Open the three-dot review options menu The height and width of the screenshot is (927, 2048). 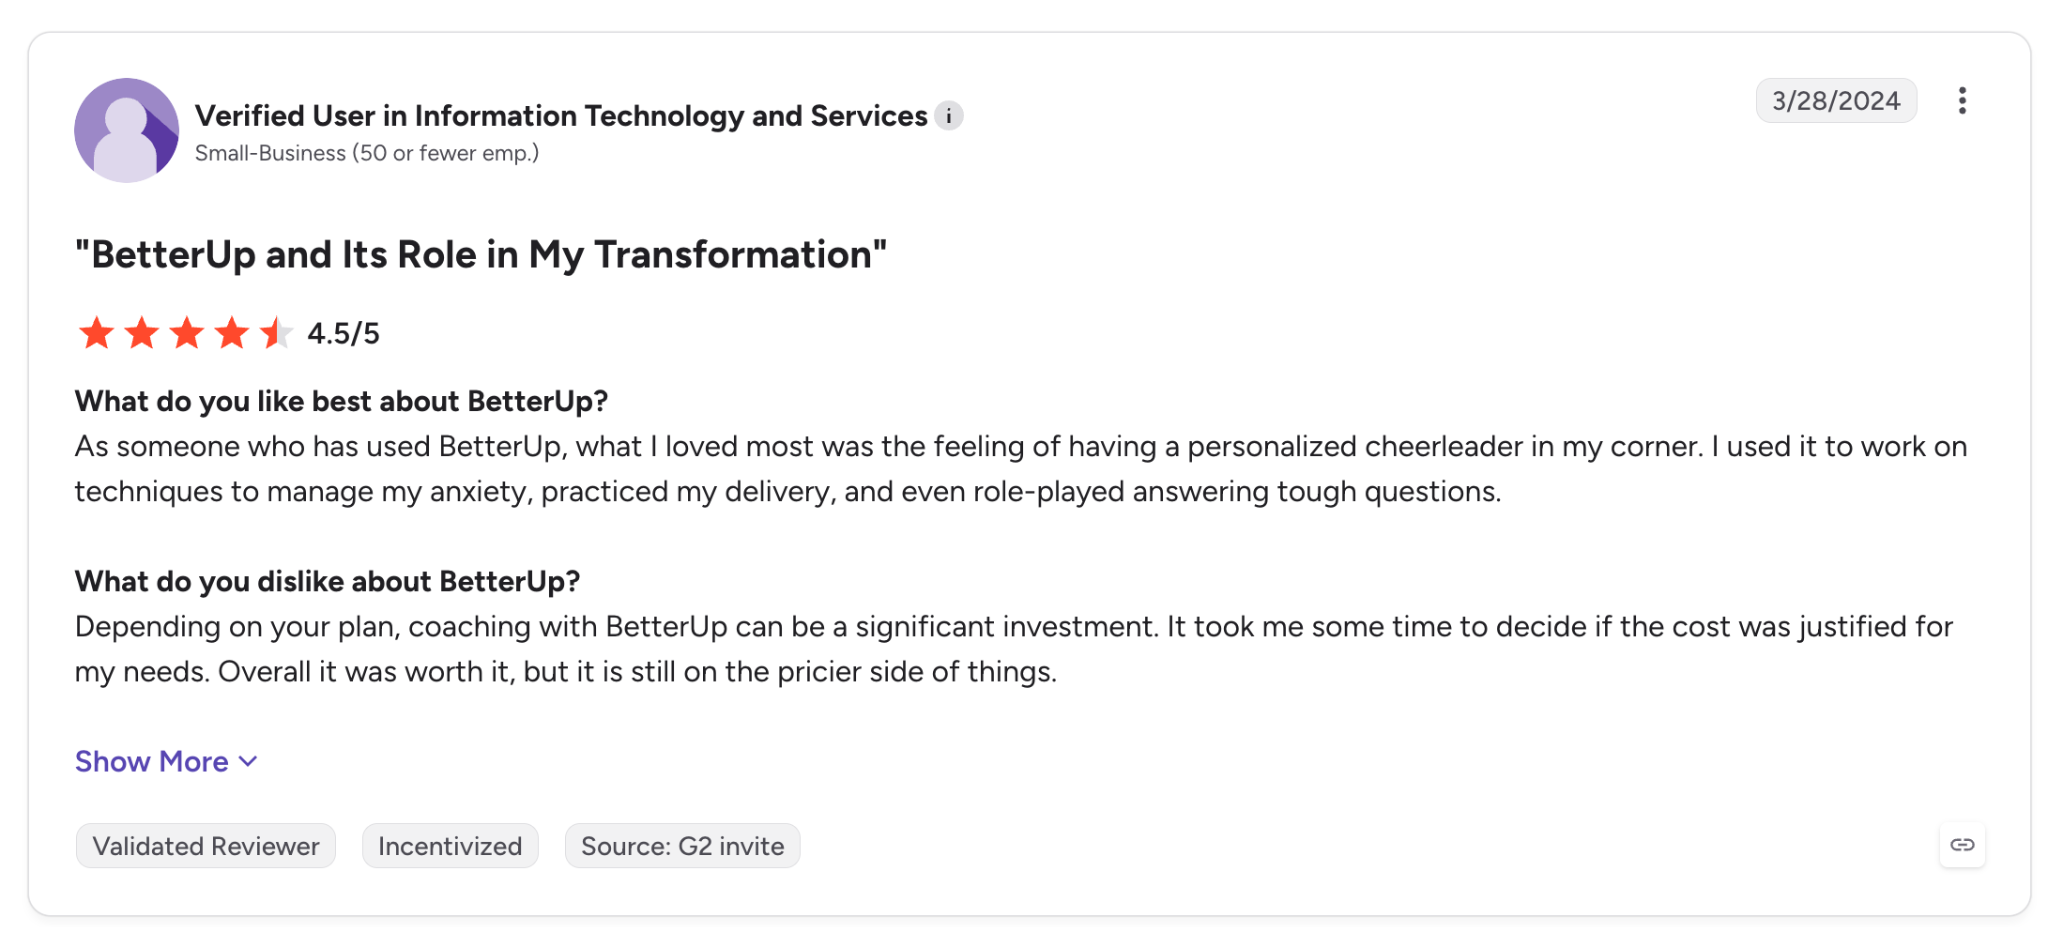coord(1962,101)
